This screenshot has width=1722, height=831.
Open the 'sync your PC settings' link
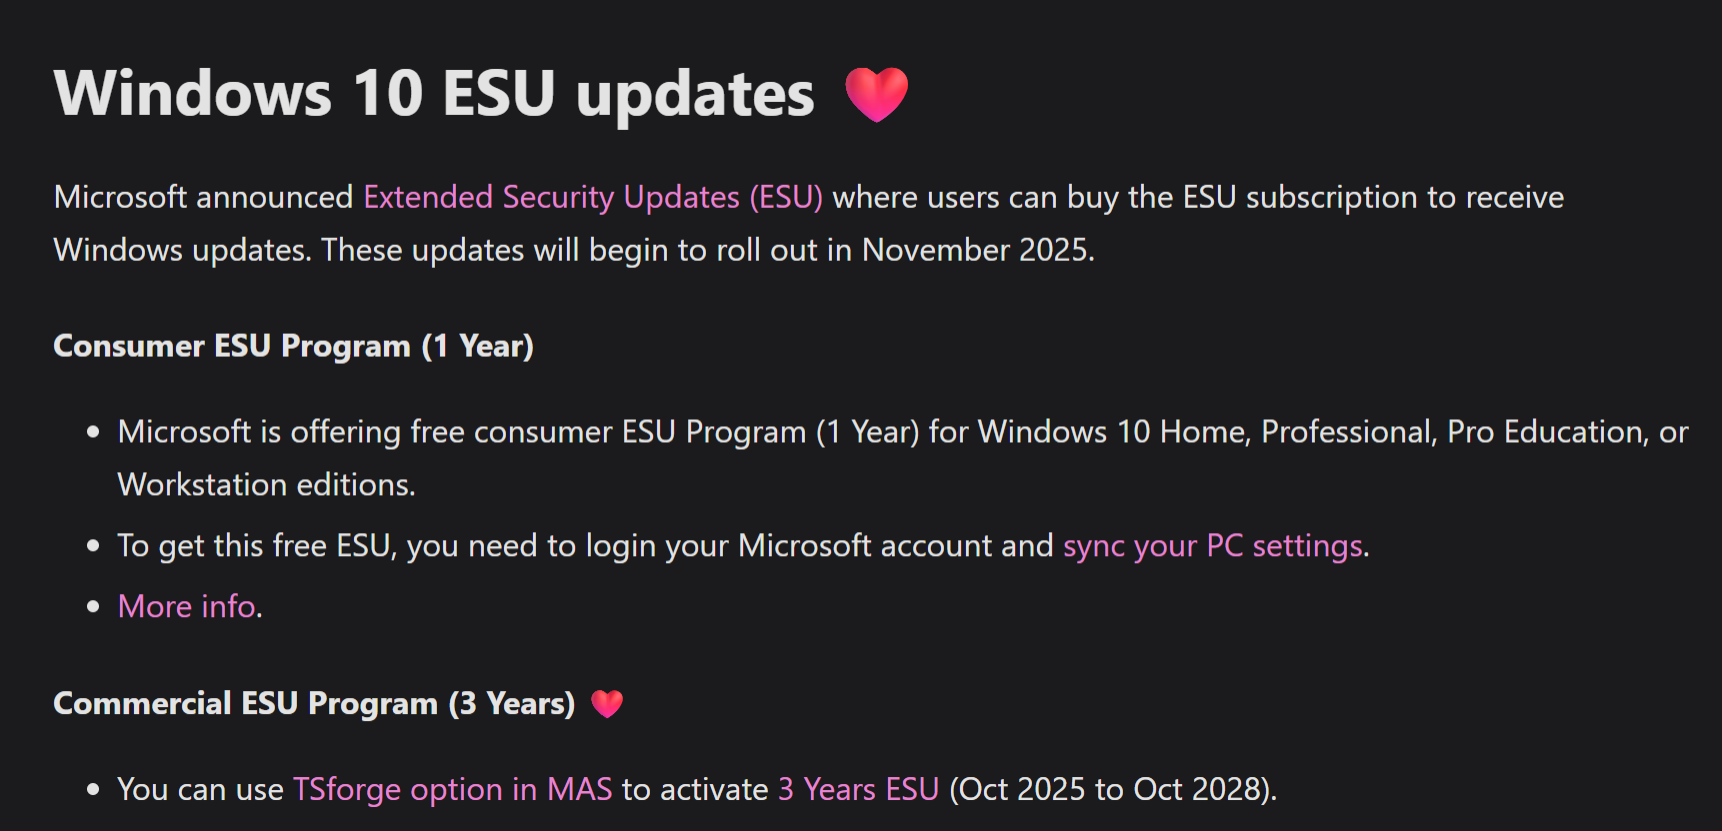click(x=1213, y=546)
